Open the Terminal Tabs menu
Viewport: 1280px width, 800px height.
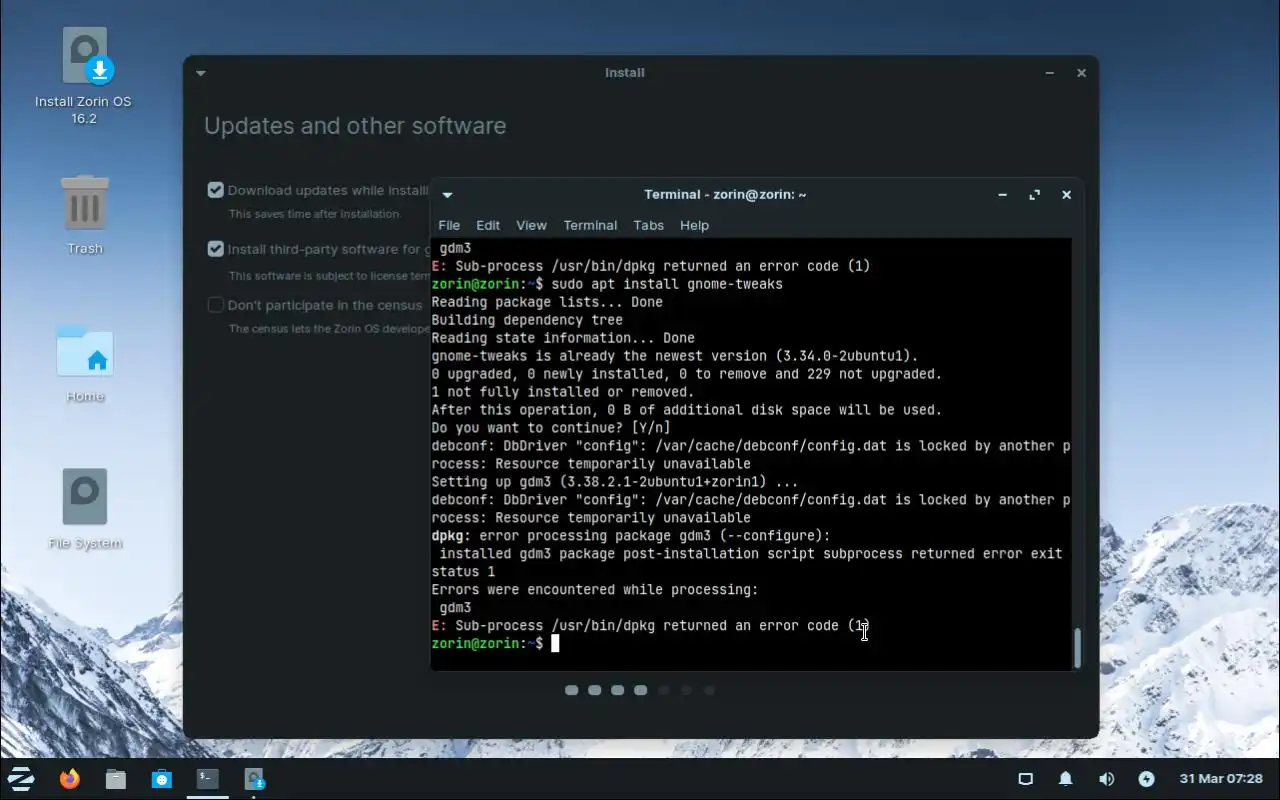point(648,225)
